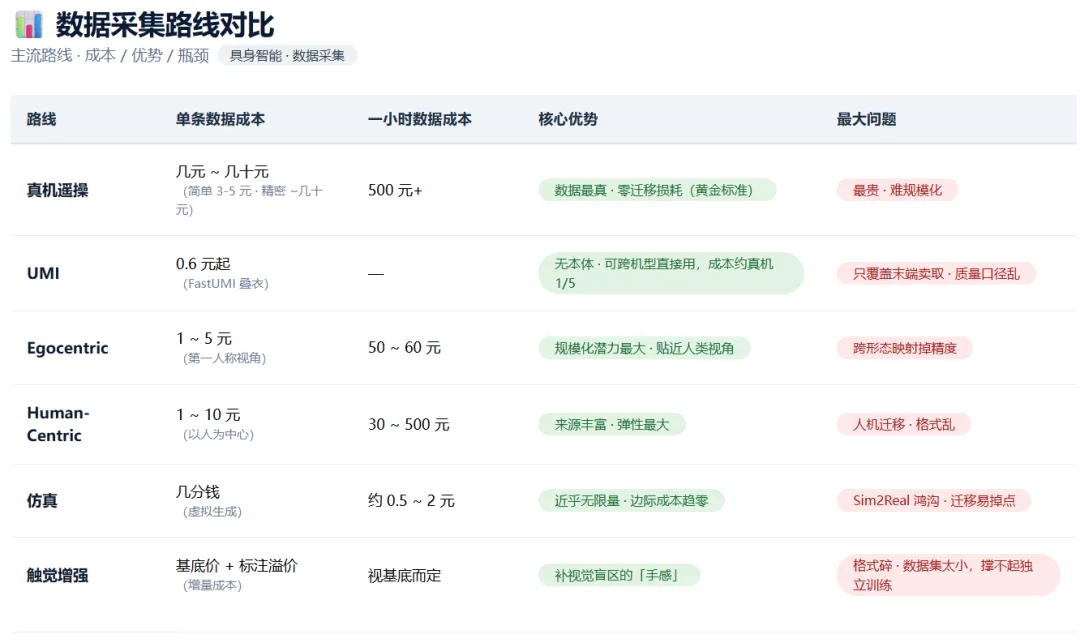This screenshot has width=1080, height=643.
Task: Click the 1 ~ 5 元 cost cell
Action: pos(203,339)
